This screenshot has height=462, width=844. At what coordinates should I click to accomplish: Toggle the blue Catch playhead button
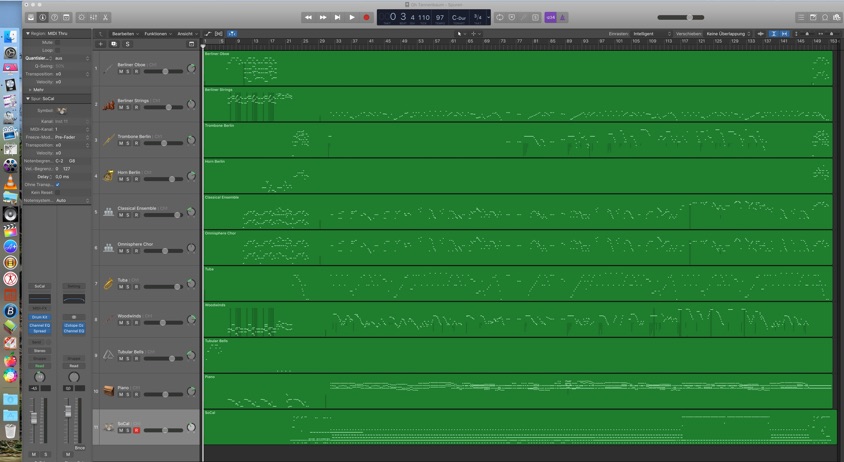(x=232, y=33)
